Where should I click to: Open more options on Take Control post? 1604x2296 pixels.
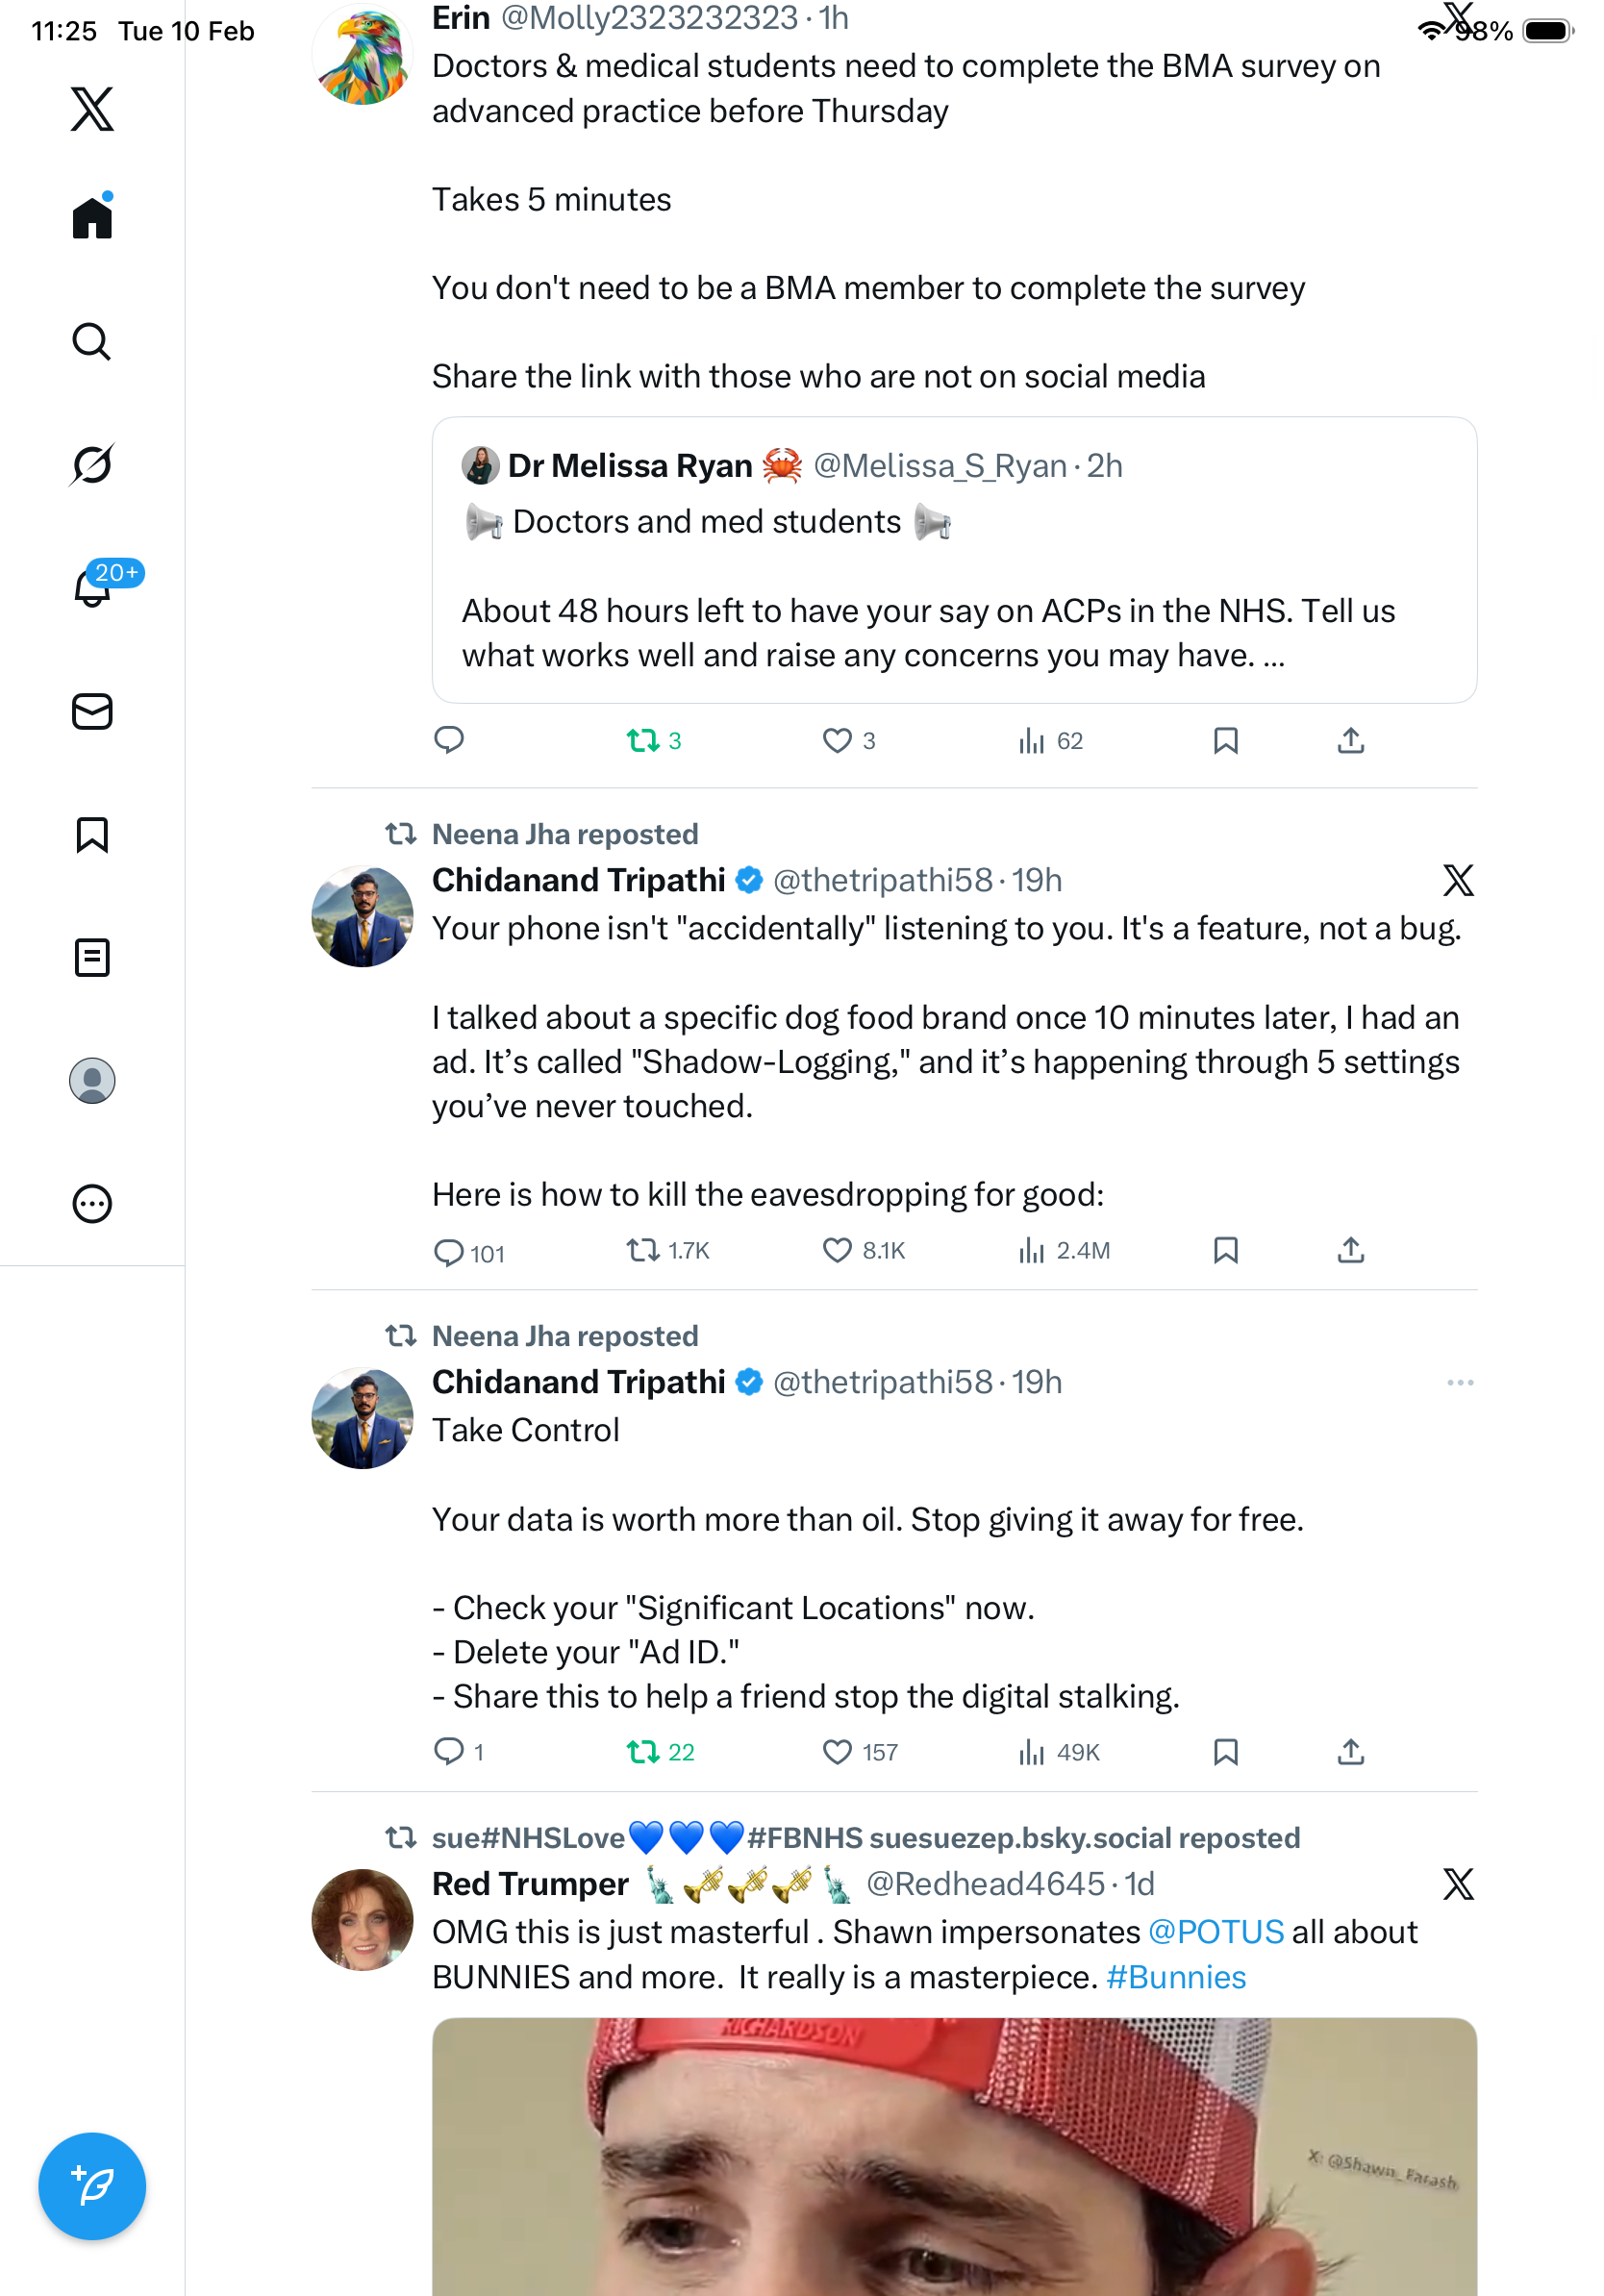(x=1459, y=1383)
